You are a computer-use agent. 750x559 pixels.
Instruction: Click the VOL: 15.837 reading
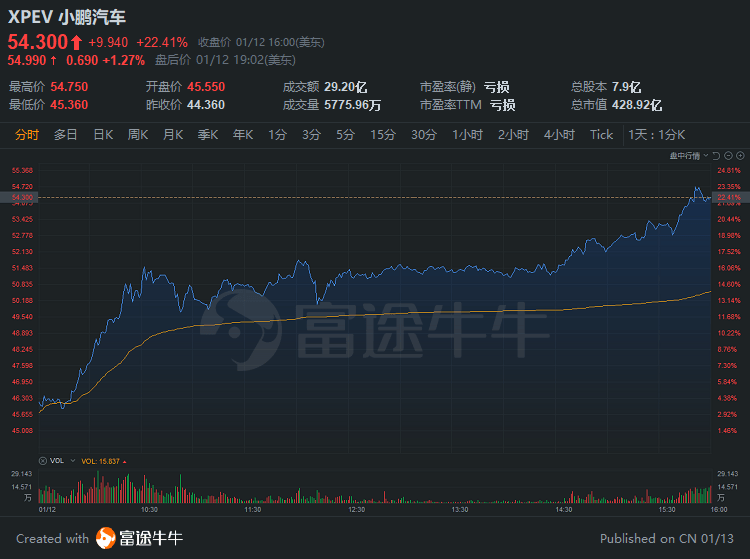[x=100, y=461]
